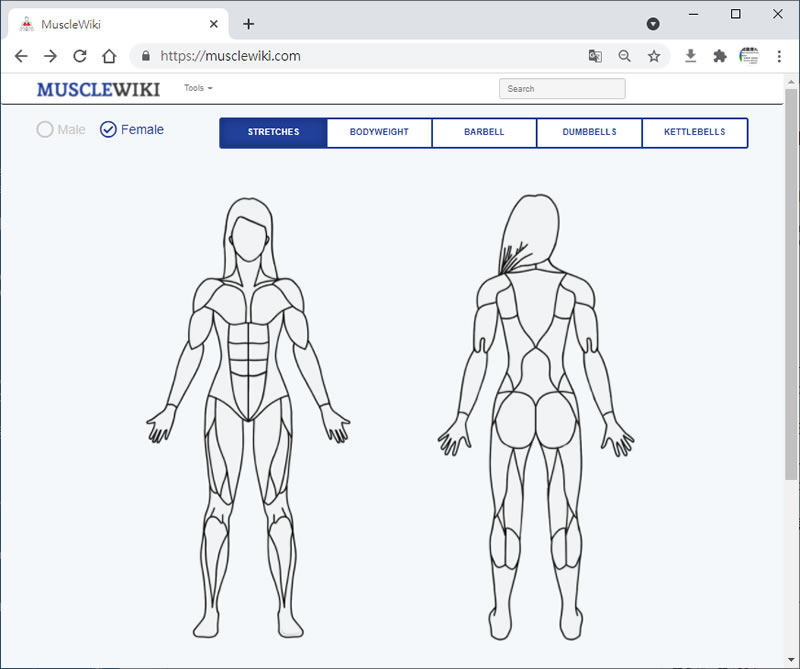800x669 pixels.
Task: Focus the Search input field
Action: (x=562, y=88)
